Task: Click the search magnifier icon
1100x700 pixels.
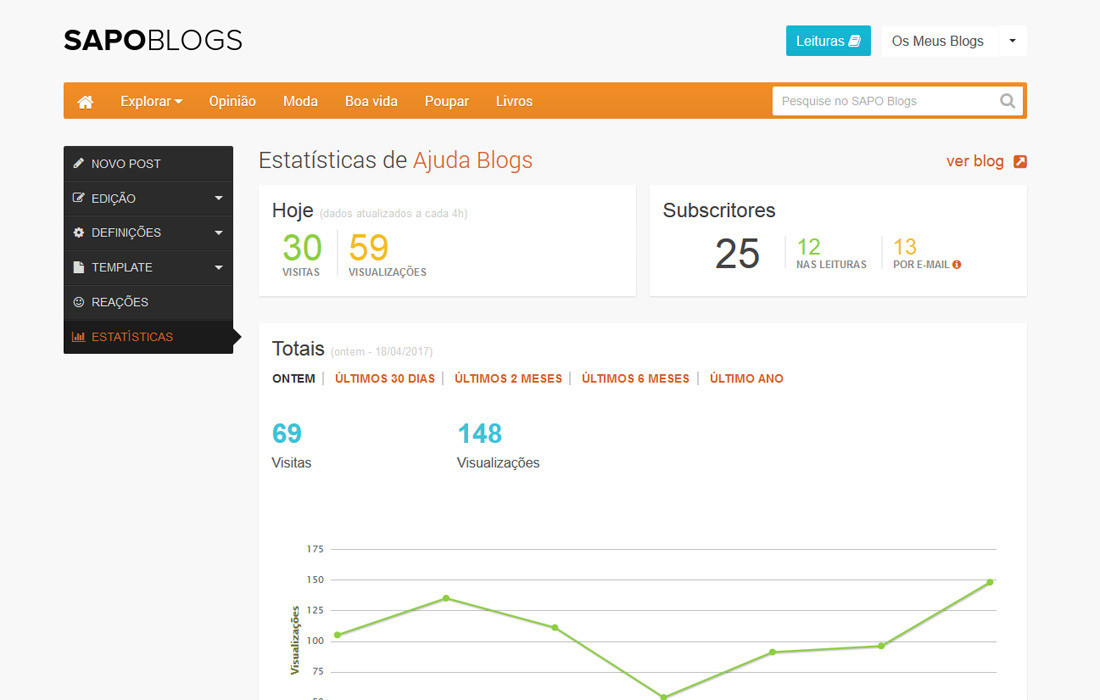Action: pyautogui.click(x=1007, y=101)
